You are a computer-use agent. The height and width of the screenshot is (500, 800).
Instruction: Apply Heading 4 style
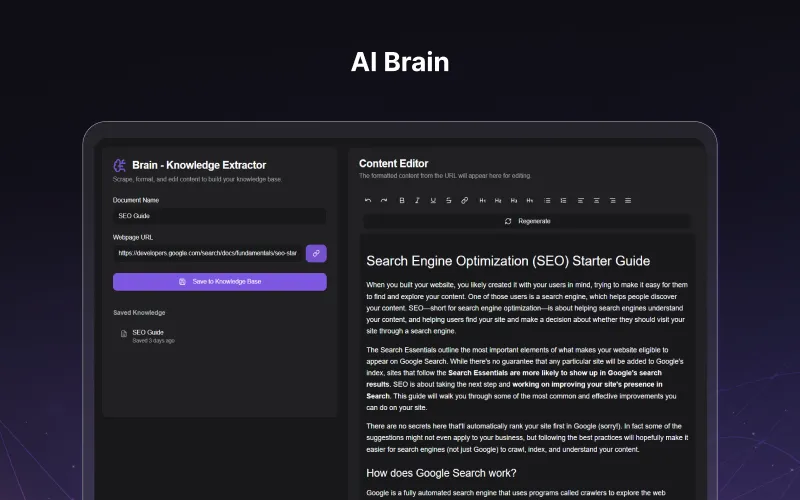(x=530, y=200)
